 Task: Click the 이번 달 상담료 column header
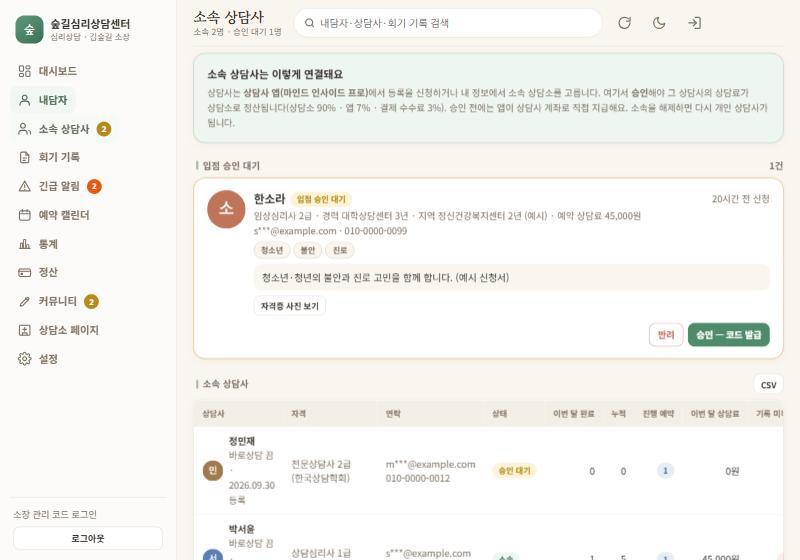click(x=715, y=414)
